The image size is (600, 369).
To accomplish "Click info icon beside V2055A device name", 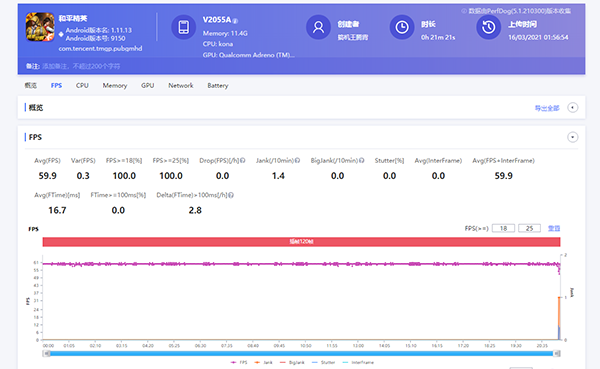I will [x=235, y=21].
